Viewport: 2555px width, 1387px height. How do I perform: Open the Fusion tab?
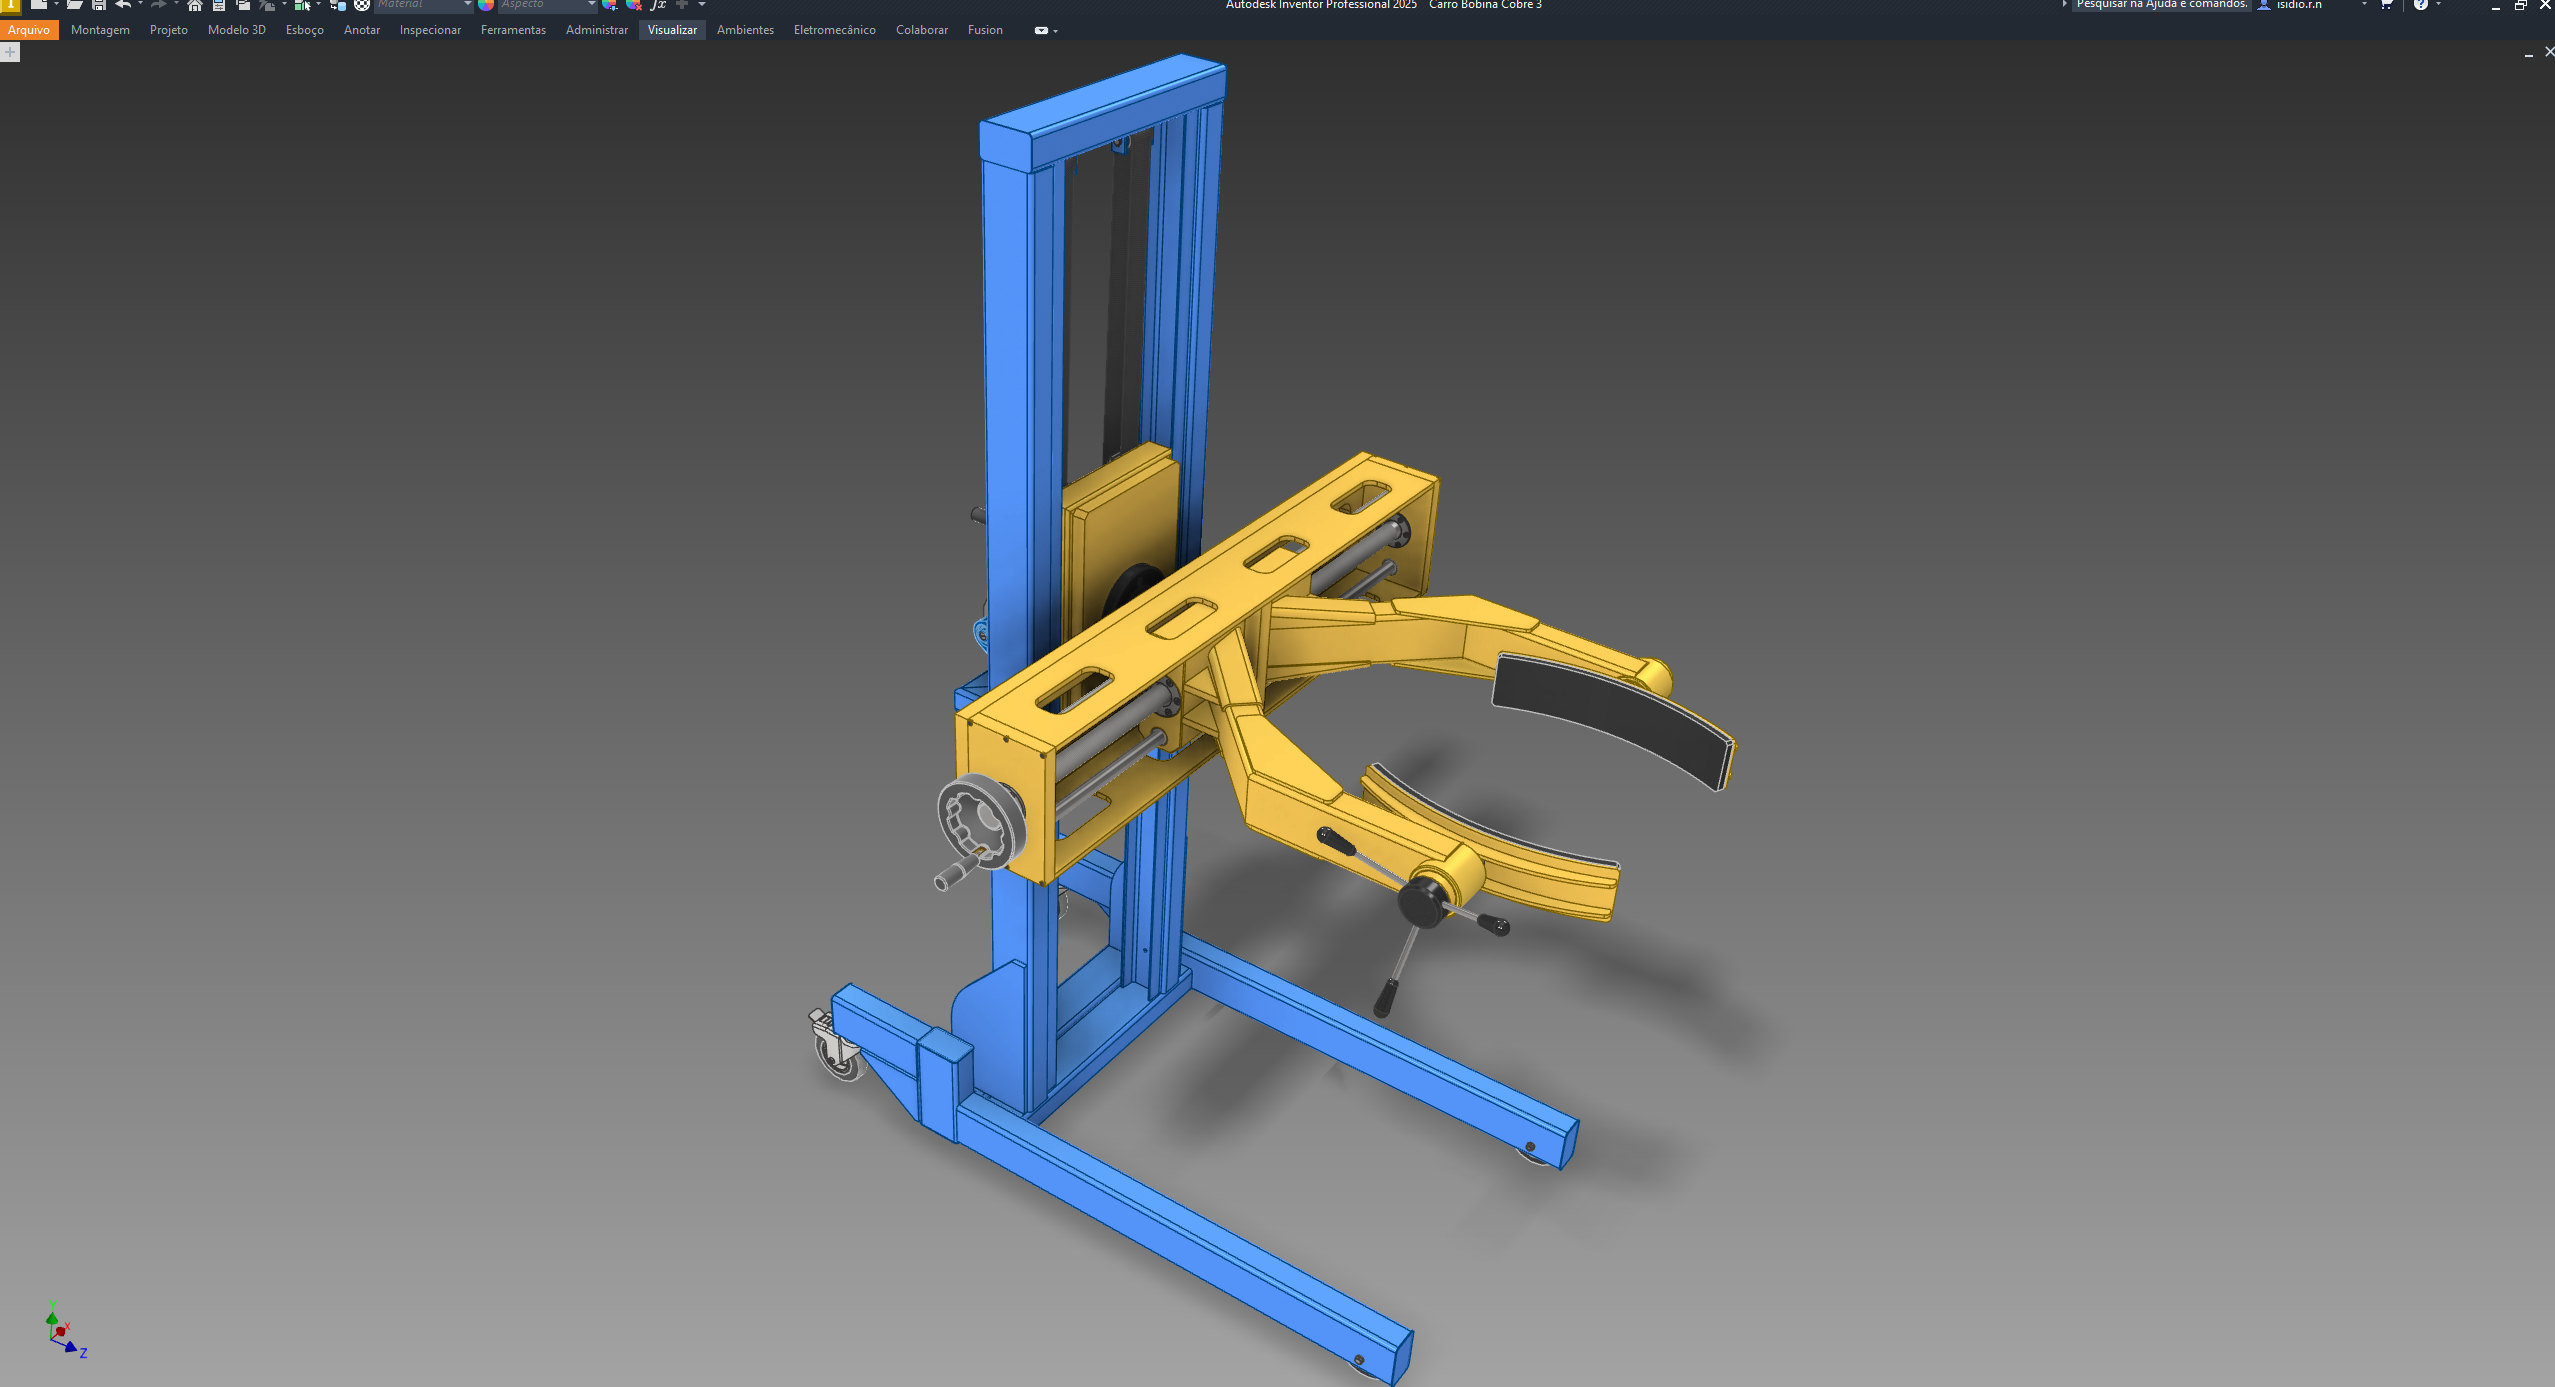[x=985, y=30]
